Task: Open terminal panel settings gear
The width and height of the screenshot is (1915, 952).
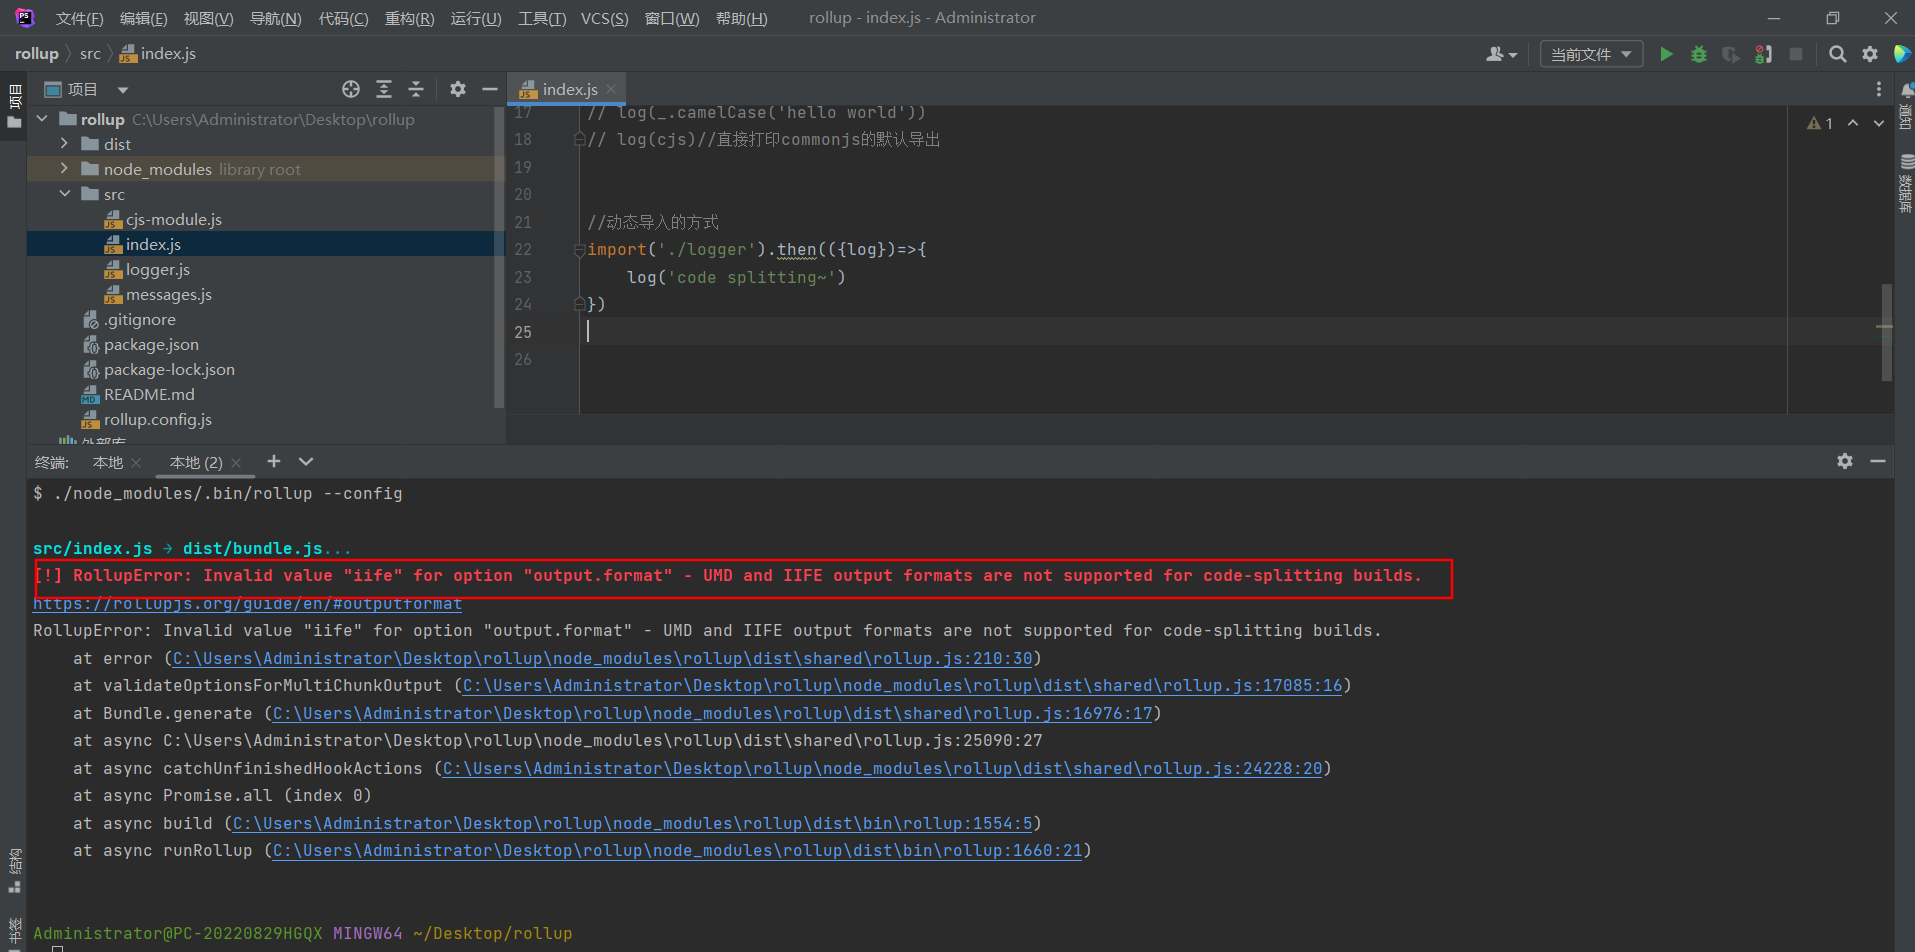Action: [1845, 461]
